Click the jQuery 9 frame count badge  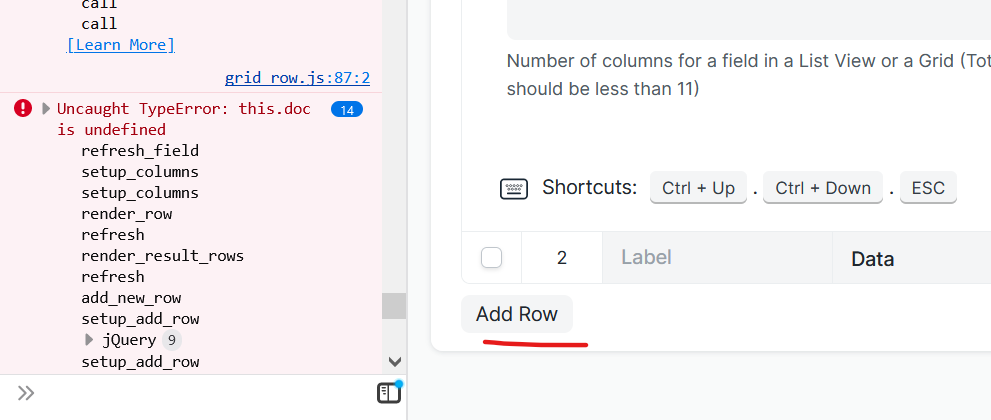pyautogui.click(x=172, y=340)
